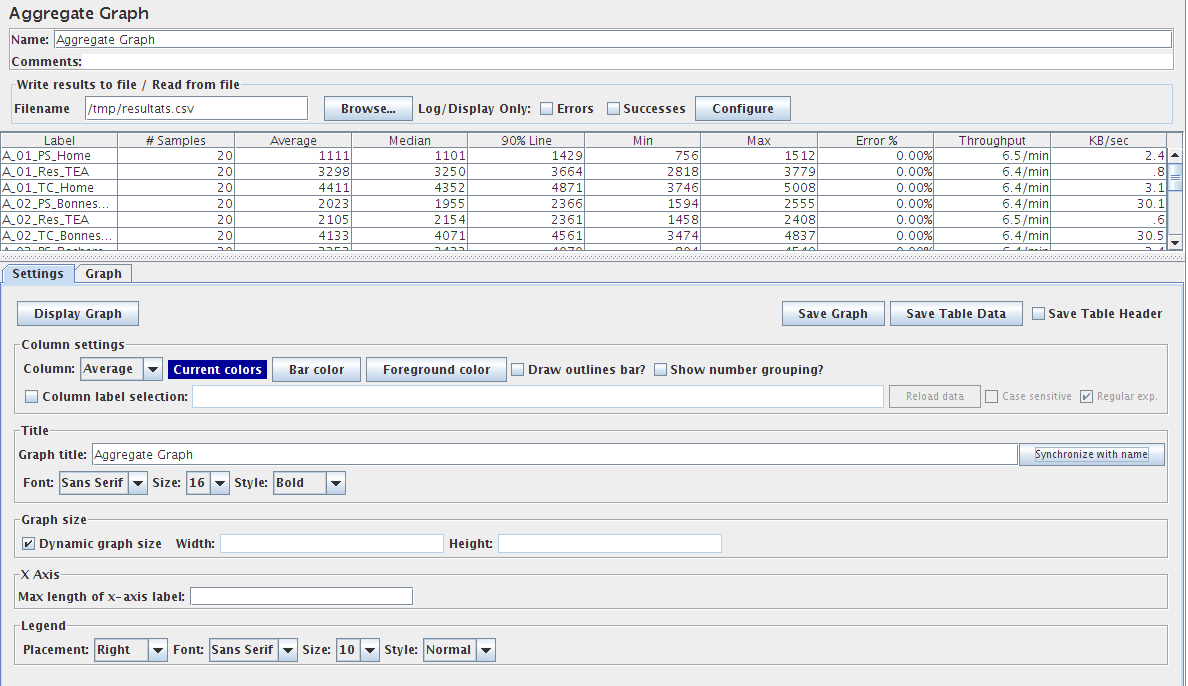This screenshot has height=686, width=1188.
Task: Open the Bar color picker
Action: [x=316, y=369]
